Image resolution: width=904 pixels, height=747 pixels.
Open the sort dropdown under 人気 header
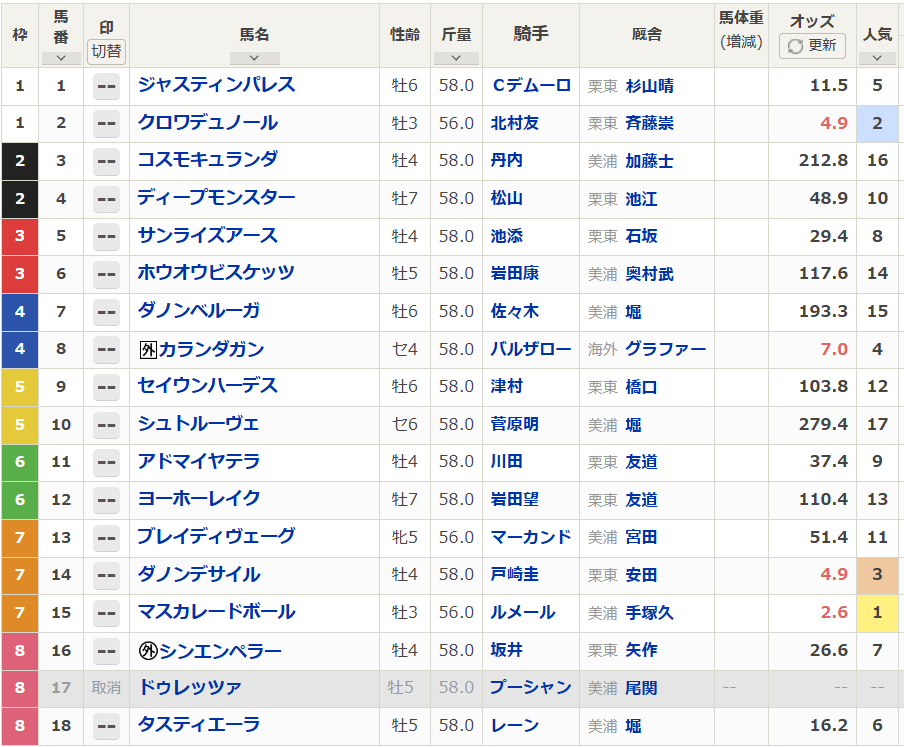[878, 58]
